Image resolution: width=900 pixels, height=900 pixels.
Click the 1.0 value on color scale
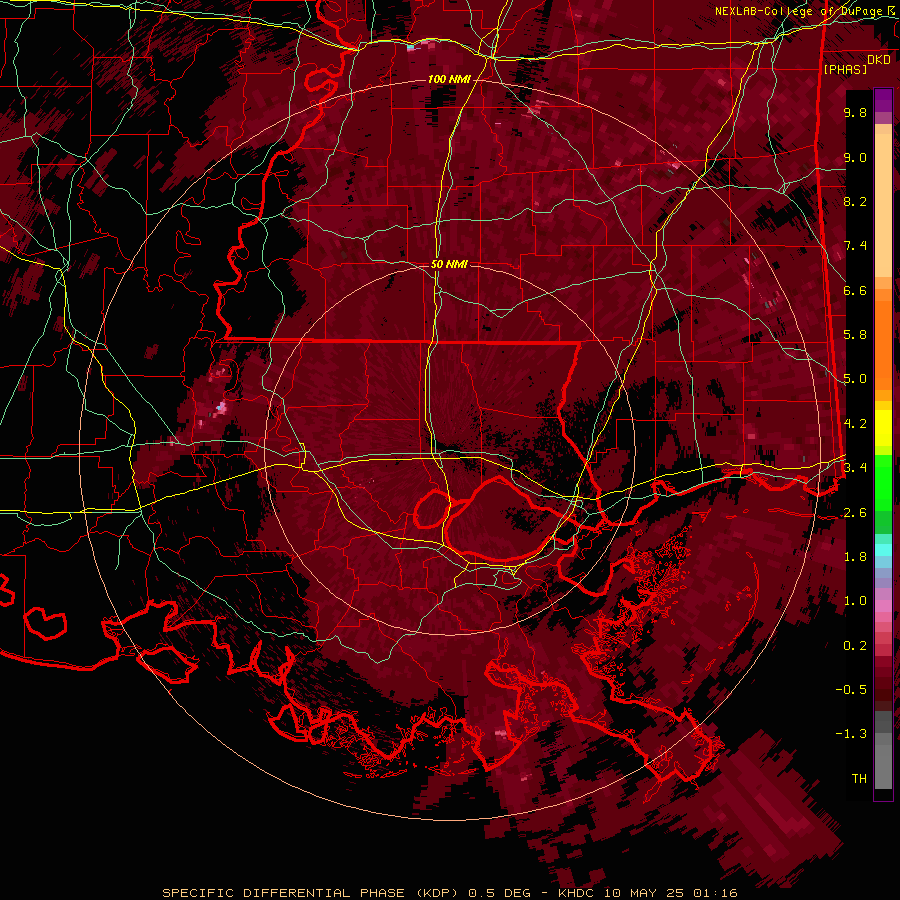pyautogui.click(x=855, y=601)
